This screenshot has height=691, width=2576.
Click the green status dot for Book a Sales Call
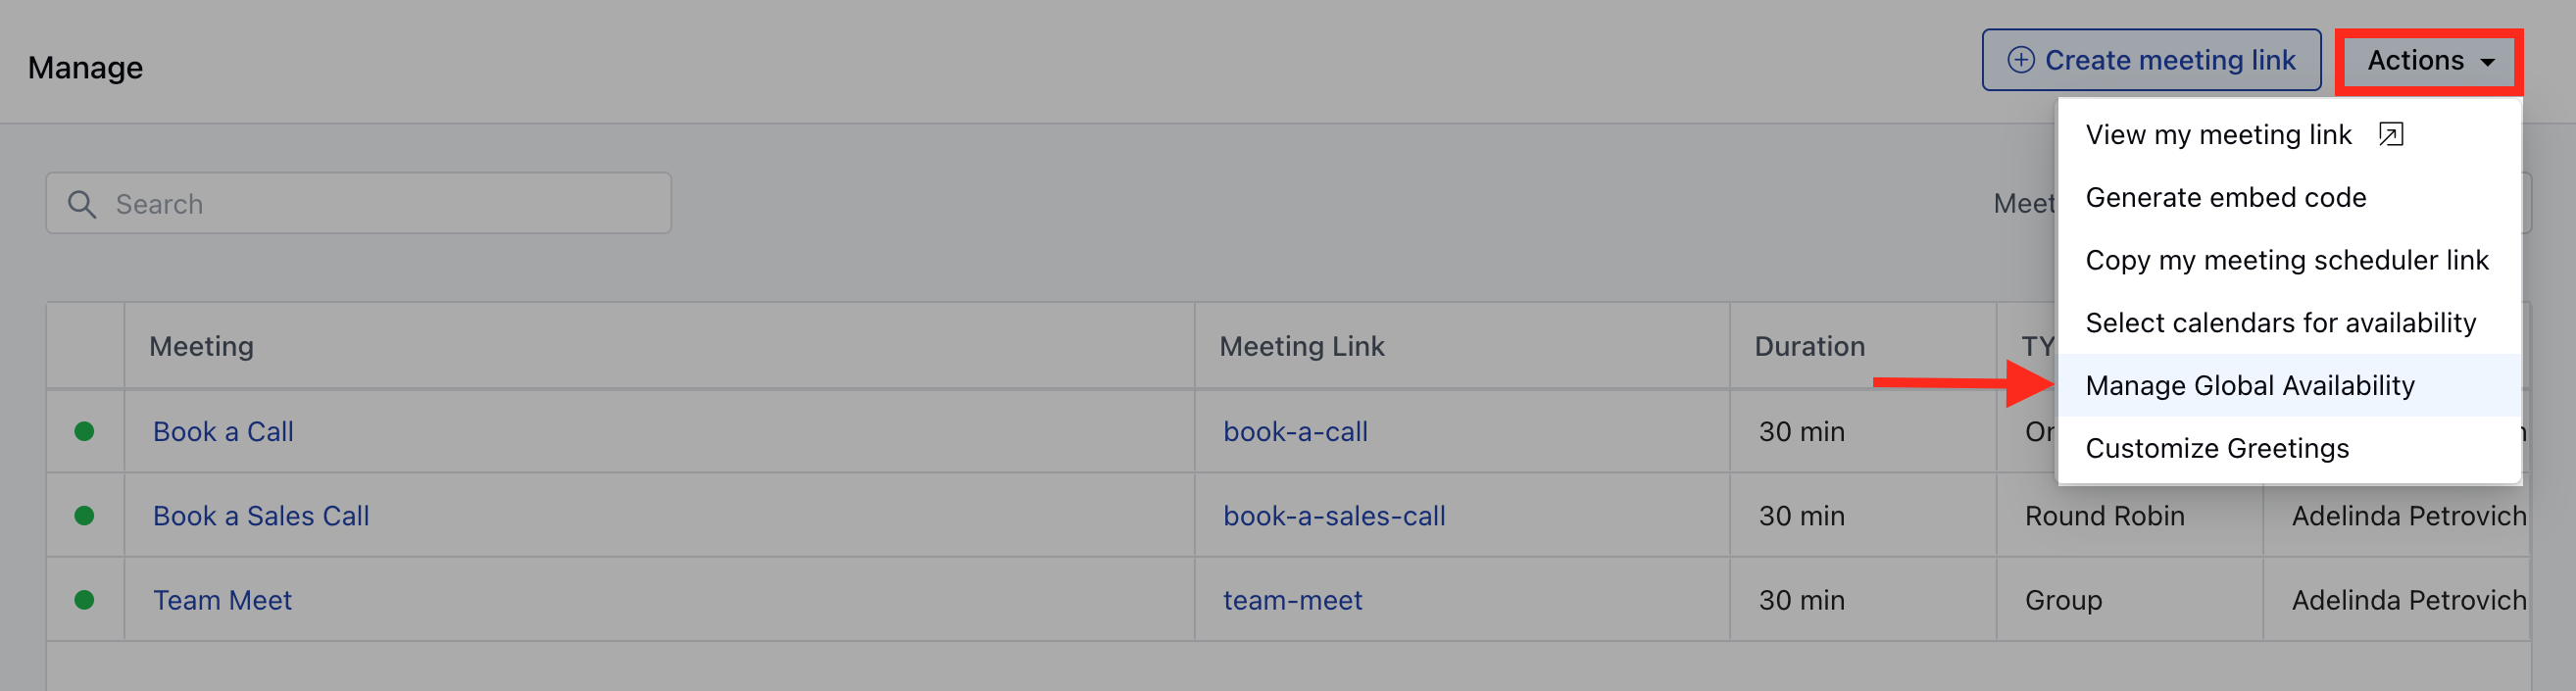point(84,515)
